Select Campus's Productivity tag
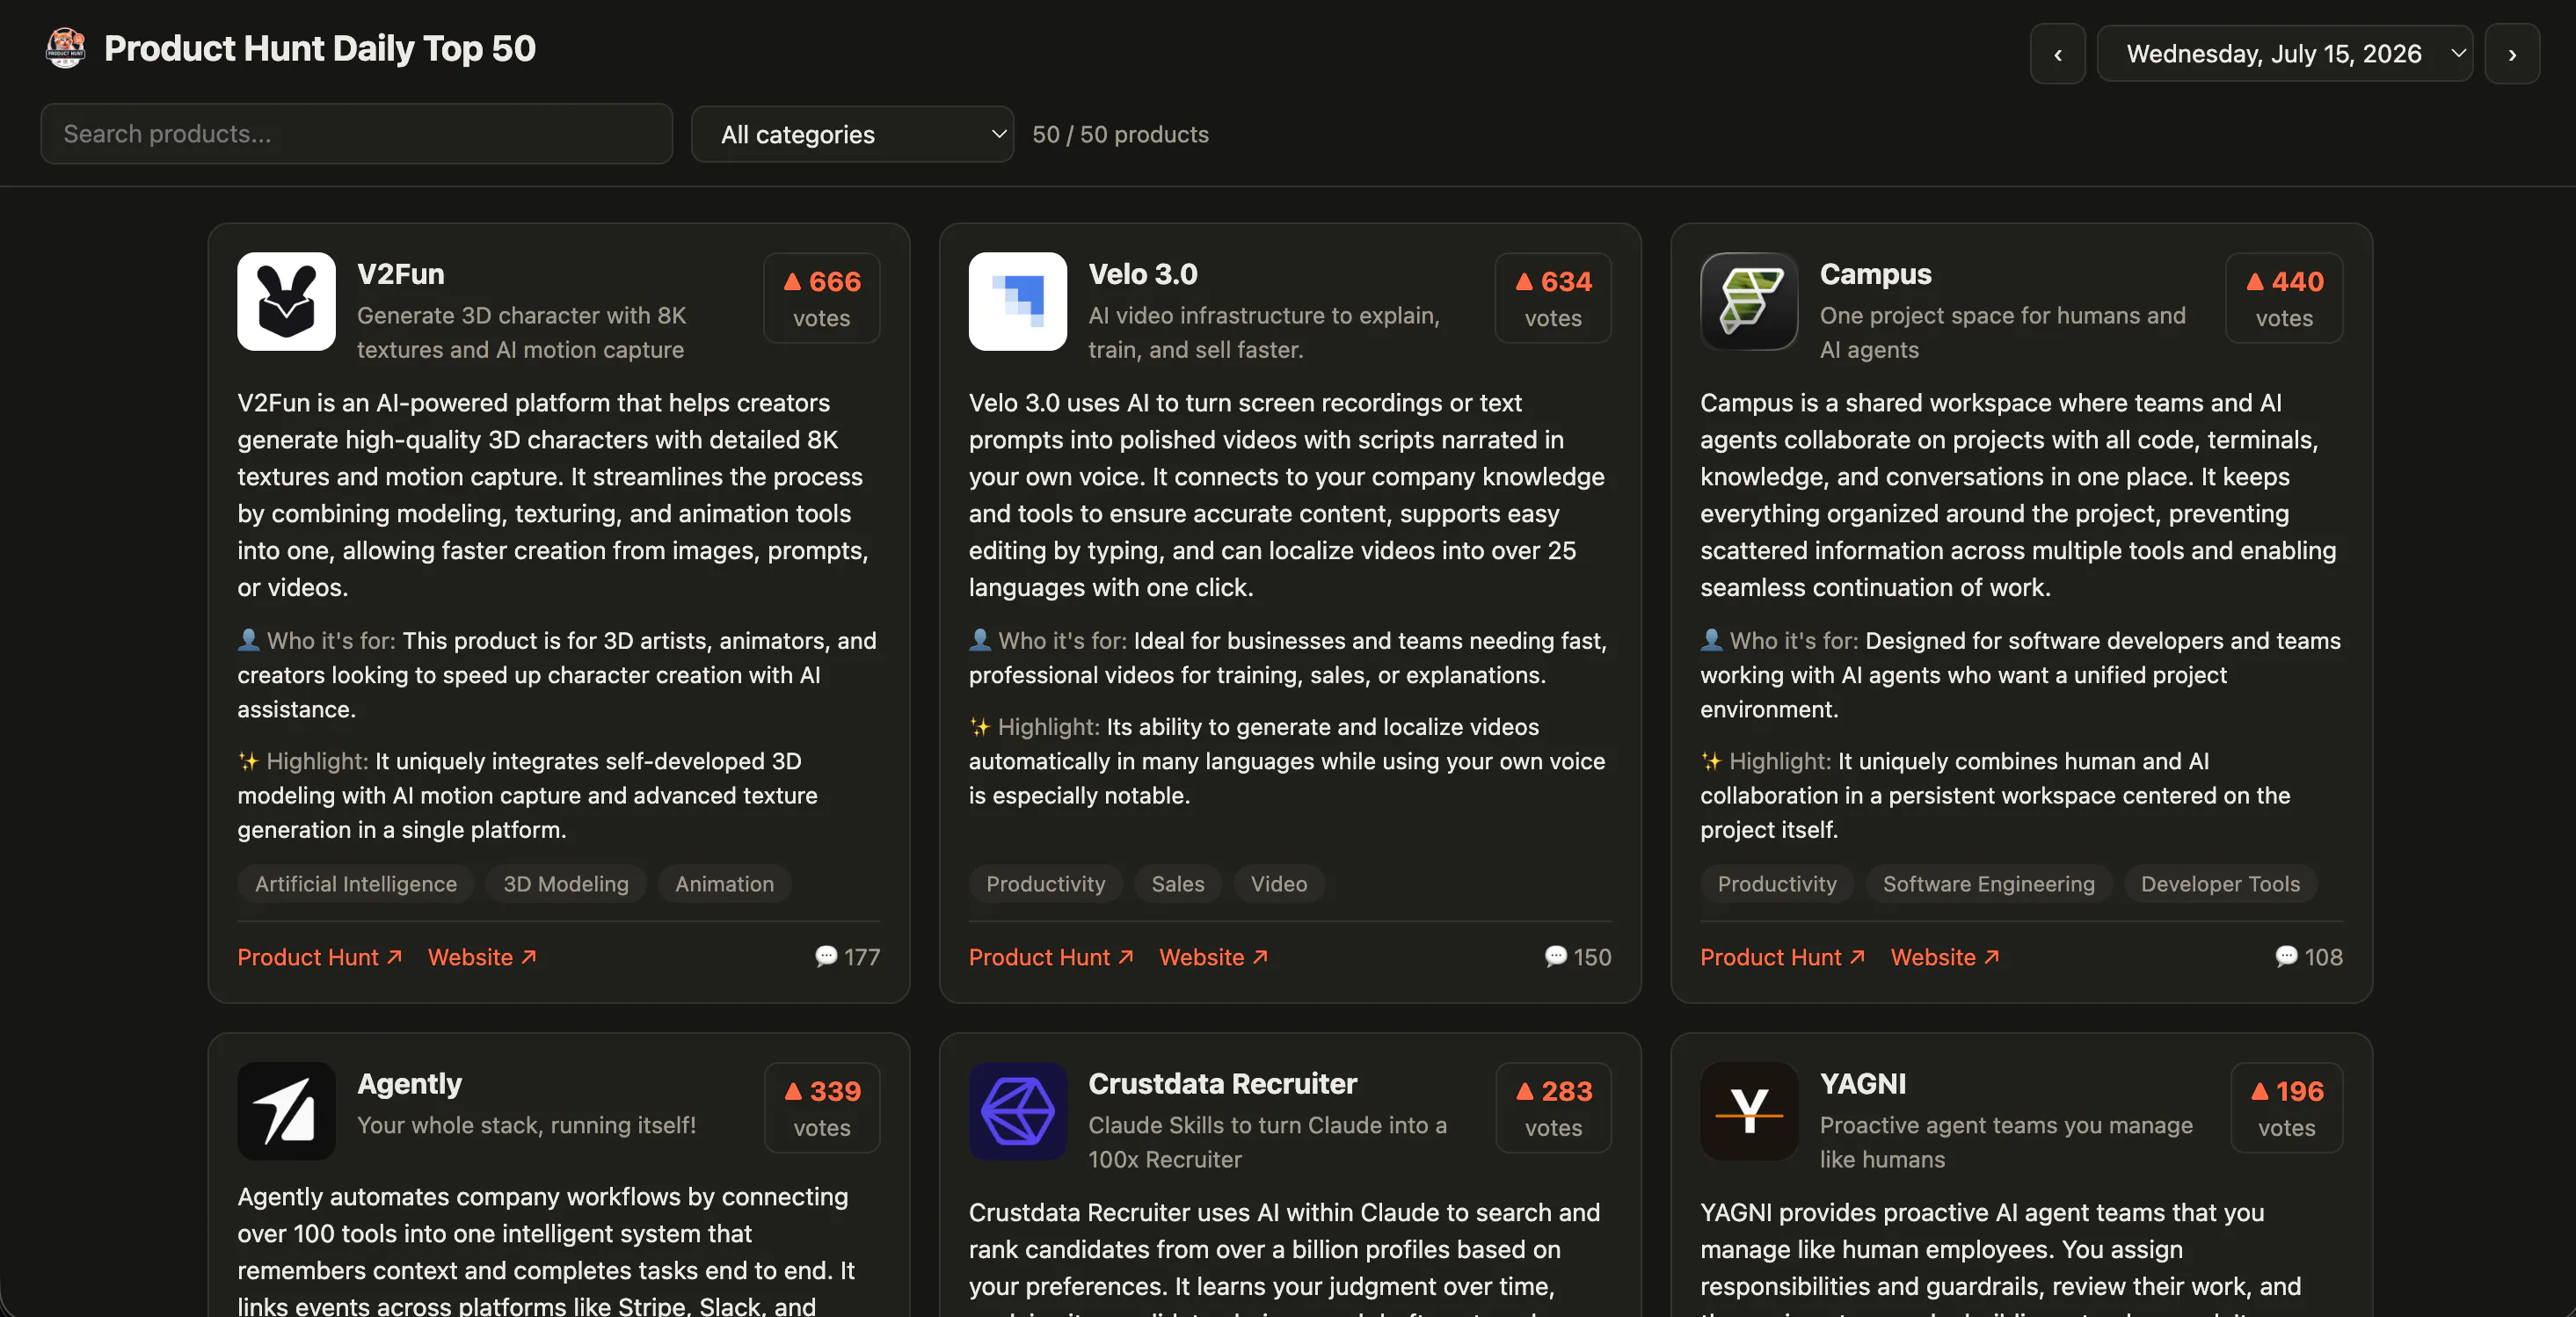This screenshot has width=2576, height=1317. tap(1777, 884)
